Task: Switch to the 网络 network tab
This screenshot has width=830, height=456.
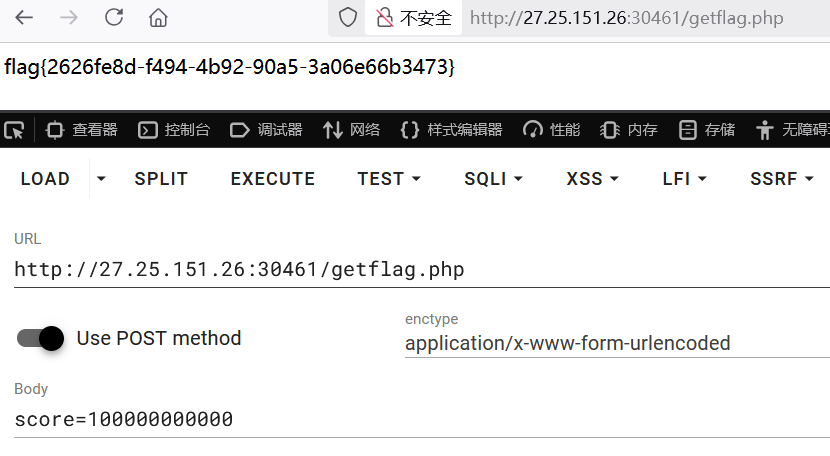Action: [351, 129]
